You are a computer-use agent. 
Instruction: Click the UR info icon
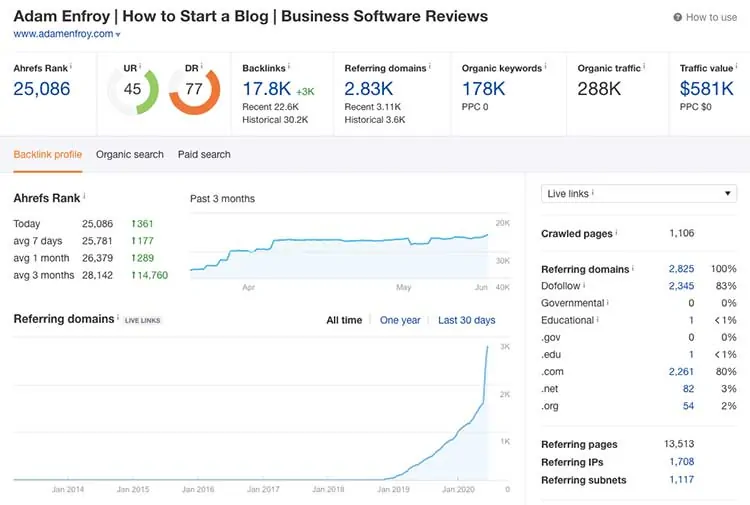pyautogui.click(x=139, y=67)
